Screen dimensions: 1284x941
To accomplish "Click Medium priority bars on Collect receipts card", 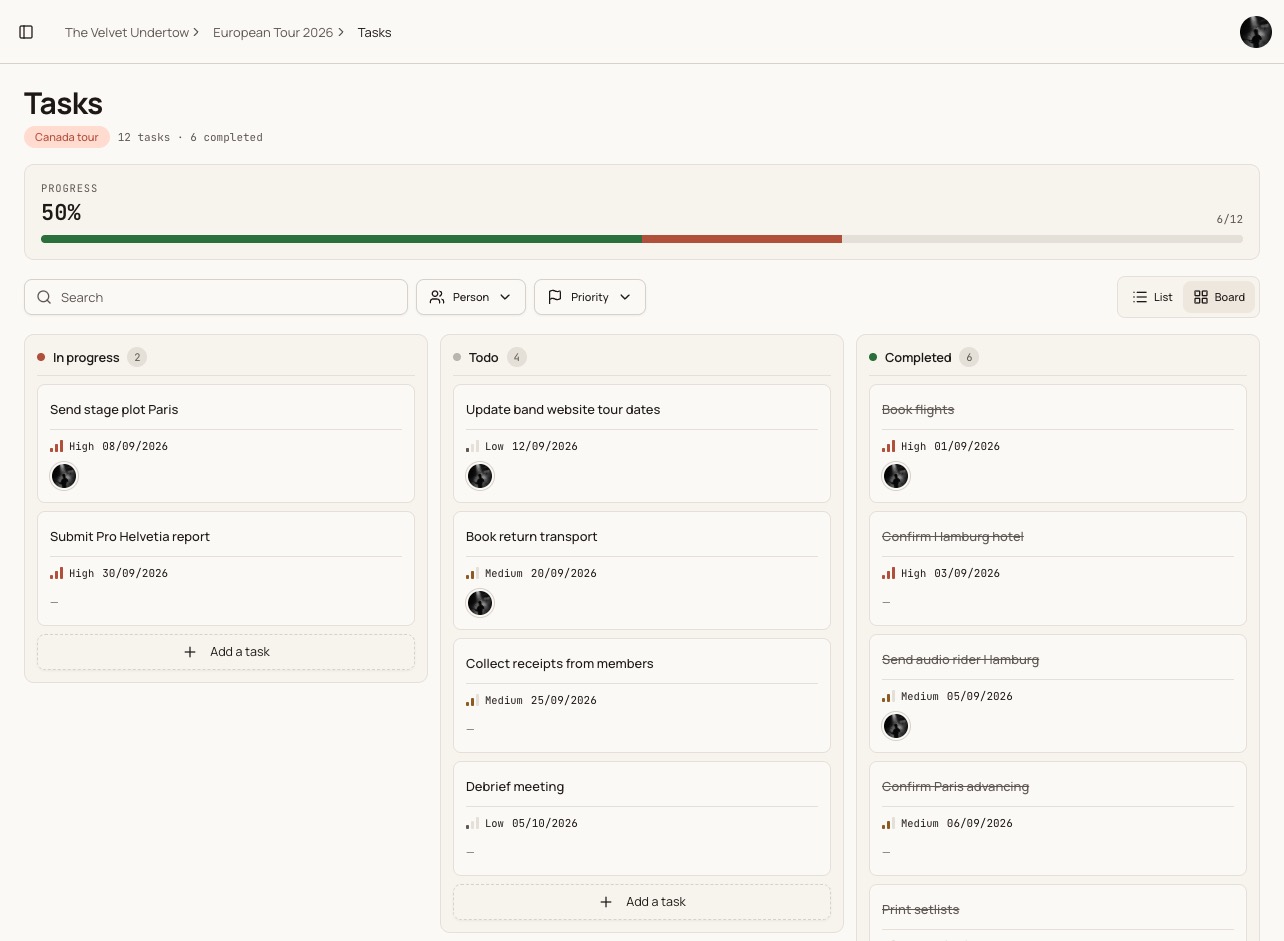I will point(473,700).
